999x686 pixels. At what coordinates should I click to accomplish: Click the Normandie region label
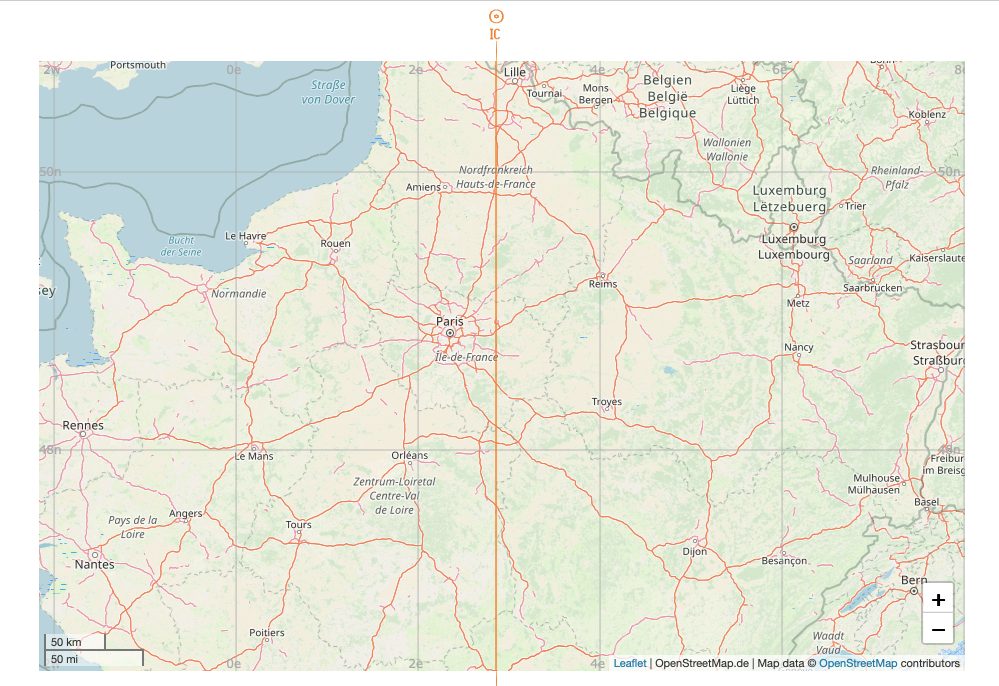click(x=239, y=294)
